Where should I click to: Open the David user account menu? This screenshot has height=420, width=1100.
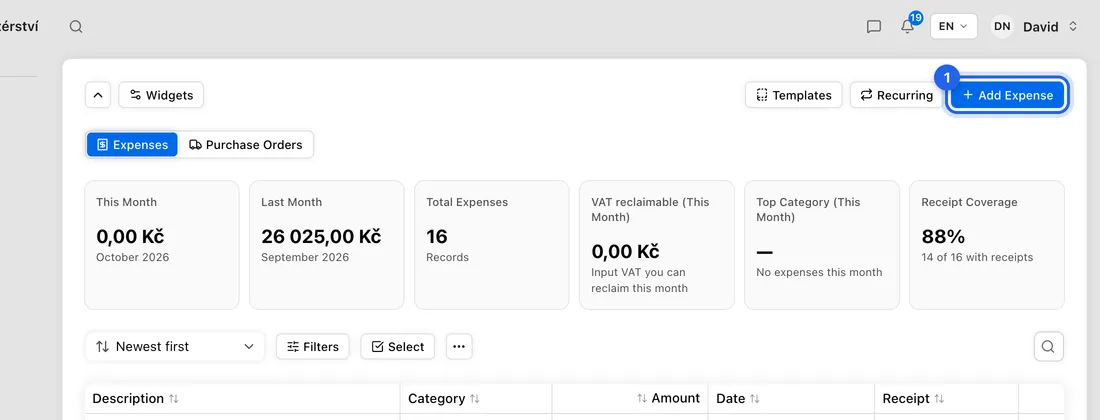point(1034,27)
